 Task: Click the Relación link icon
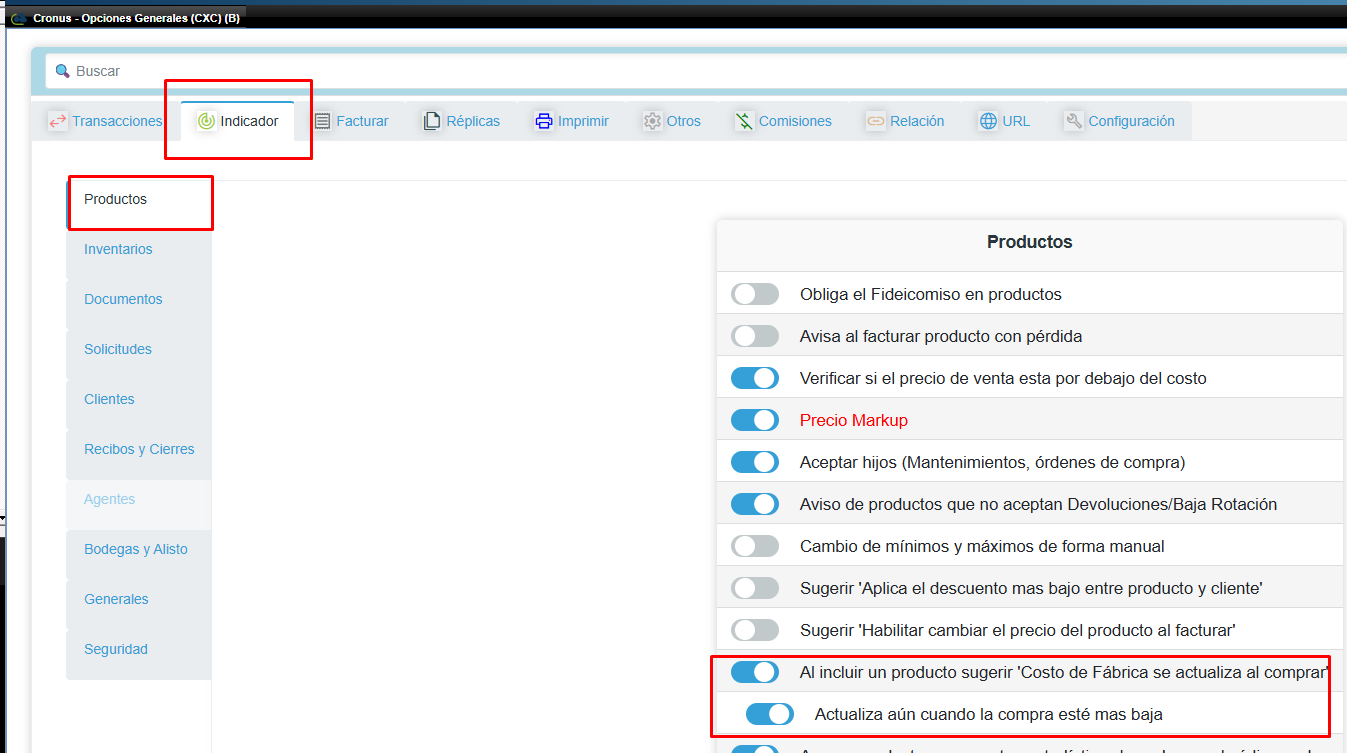coord(876,121)
